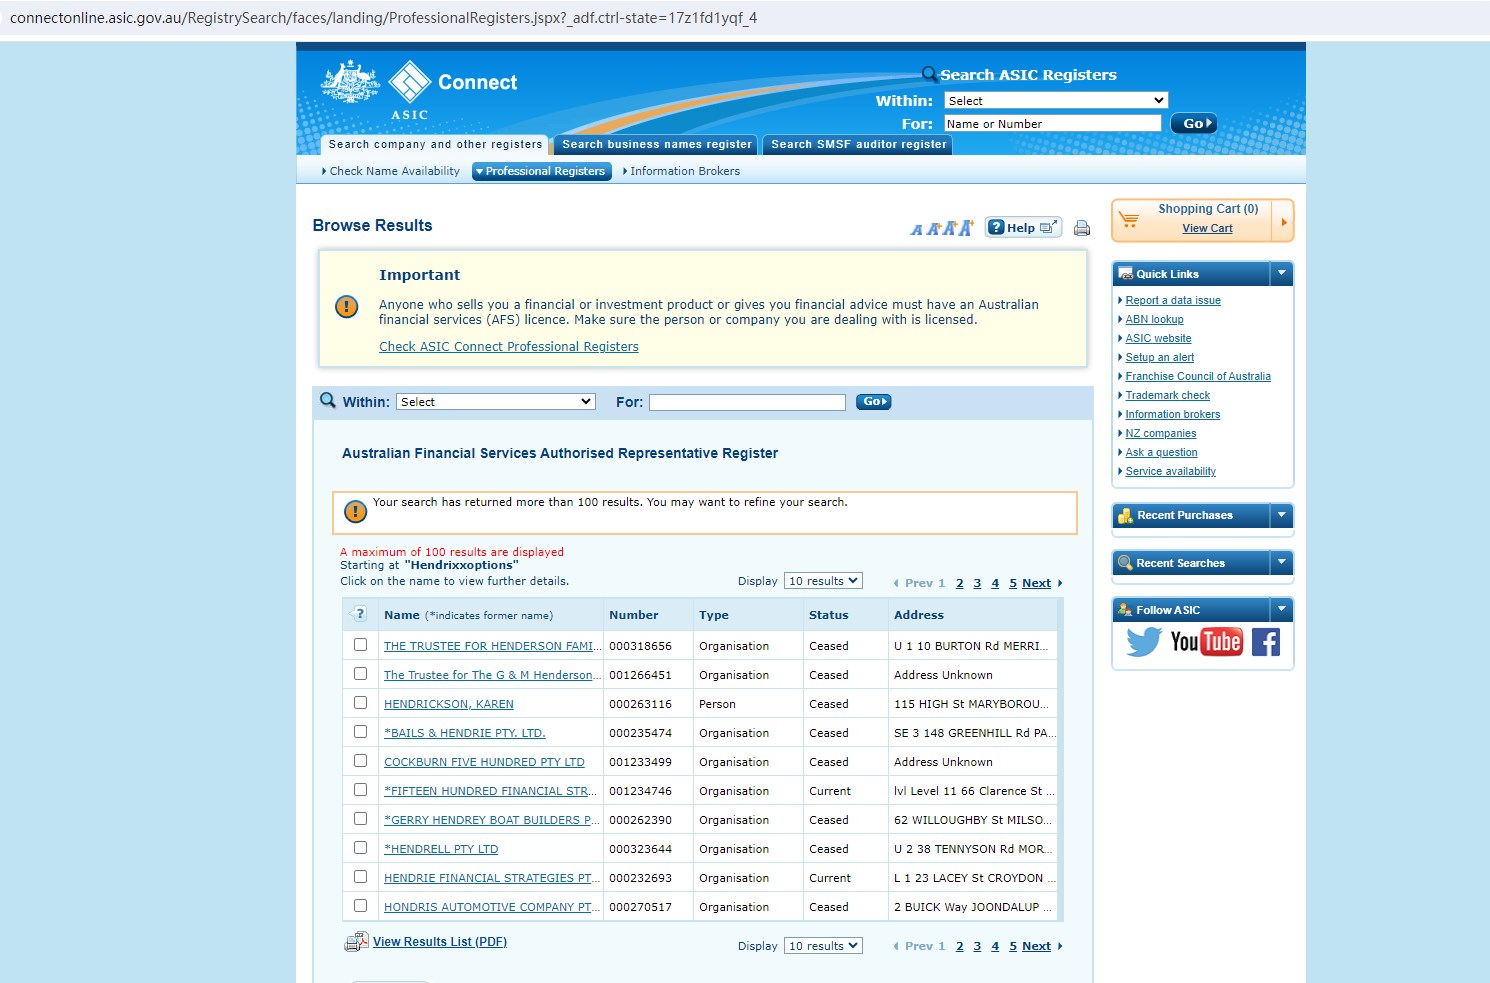The height and width of the screenshot is (983, 1490).
Task: Tick the checkbox for HENDRICKSON, KAREN
Action: [x=360, y=703]
